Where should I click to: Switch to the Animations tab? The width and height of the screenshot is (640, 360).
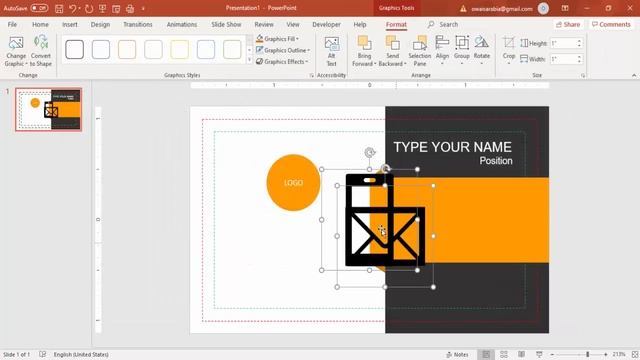(182, 24)
